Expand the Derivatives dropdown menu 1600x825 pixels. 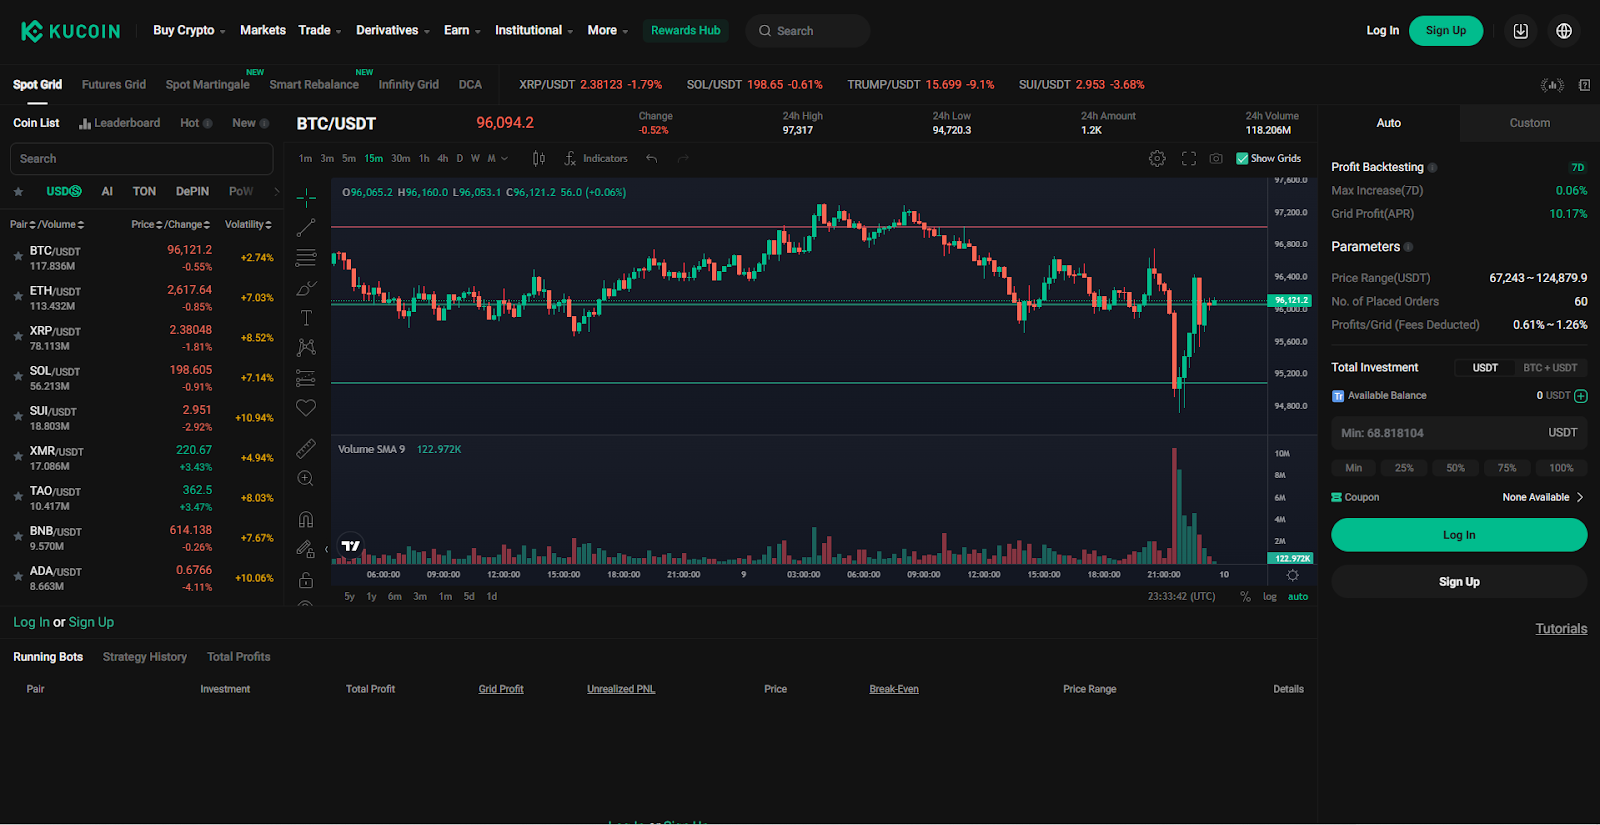click(x=393, y=31)
